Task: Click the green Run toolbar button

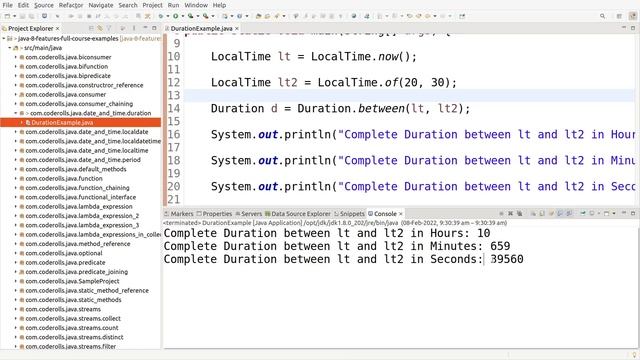Action: point(176,16)
